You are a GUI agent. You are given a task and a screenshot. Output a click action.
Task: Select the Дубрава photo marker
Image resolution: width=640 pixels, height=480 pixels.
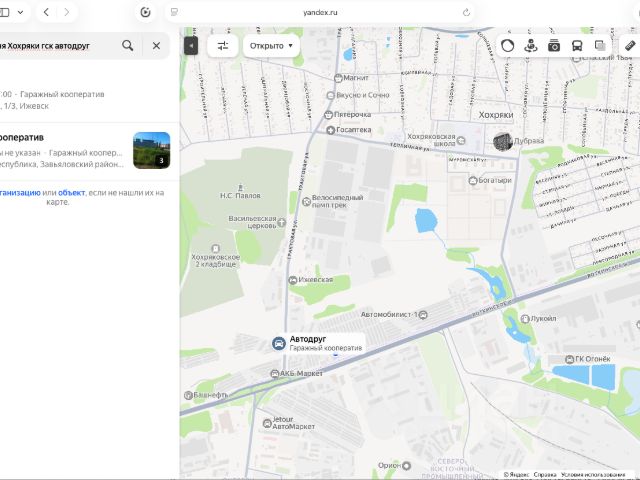(x=503, y=141)
